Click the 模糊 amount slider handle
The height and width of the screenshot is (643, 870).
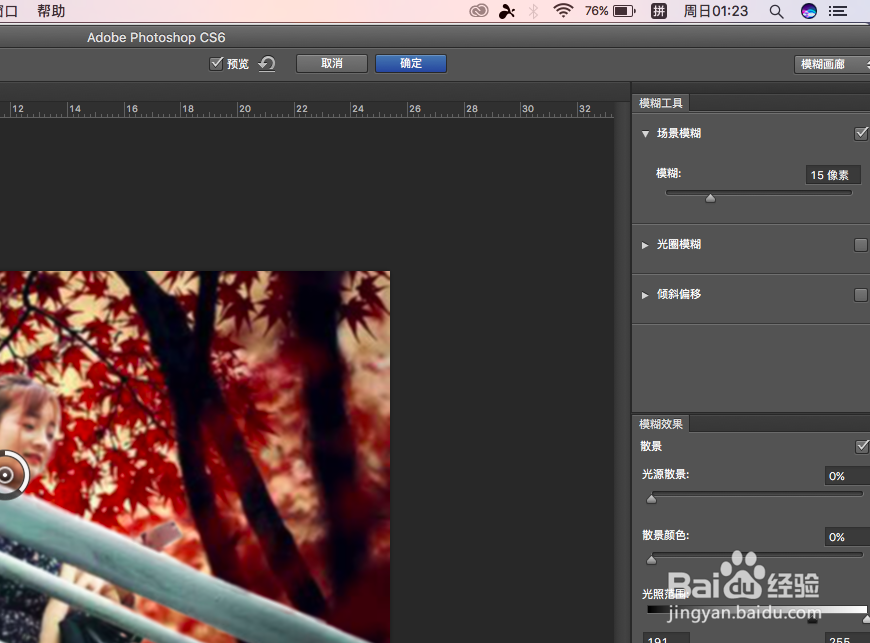710,198
